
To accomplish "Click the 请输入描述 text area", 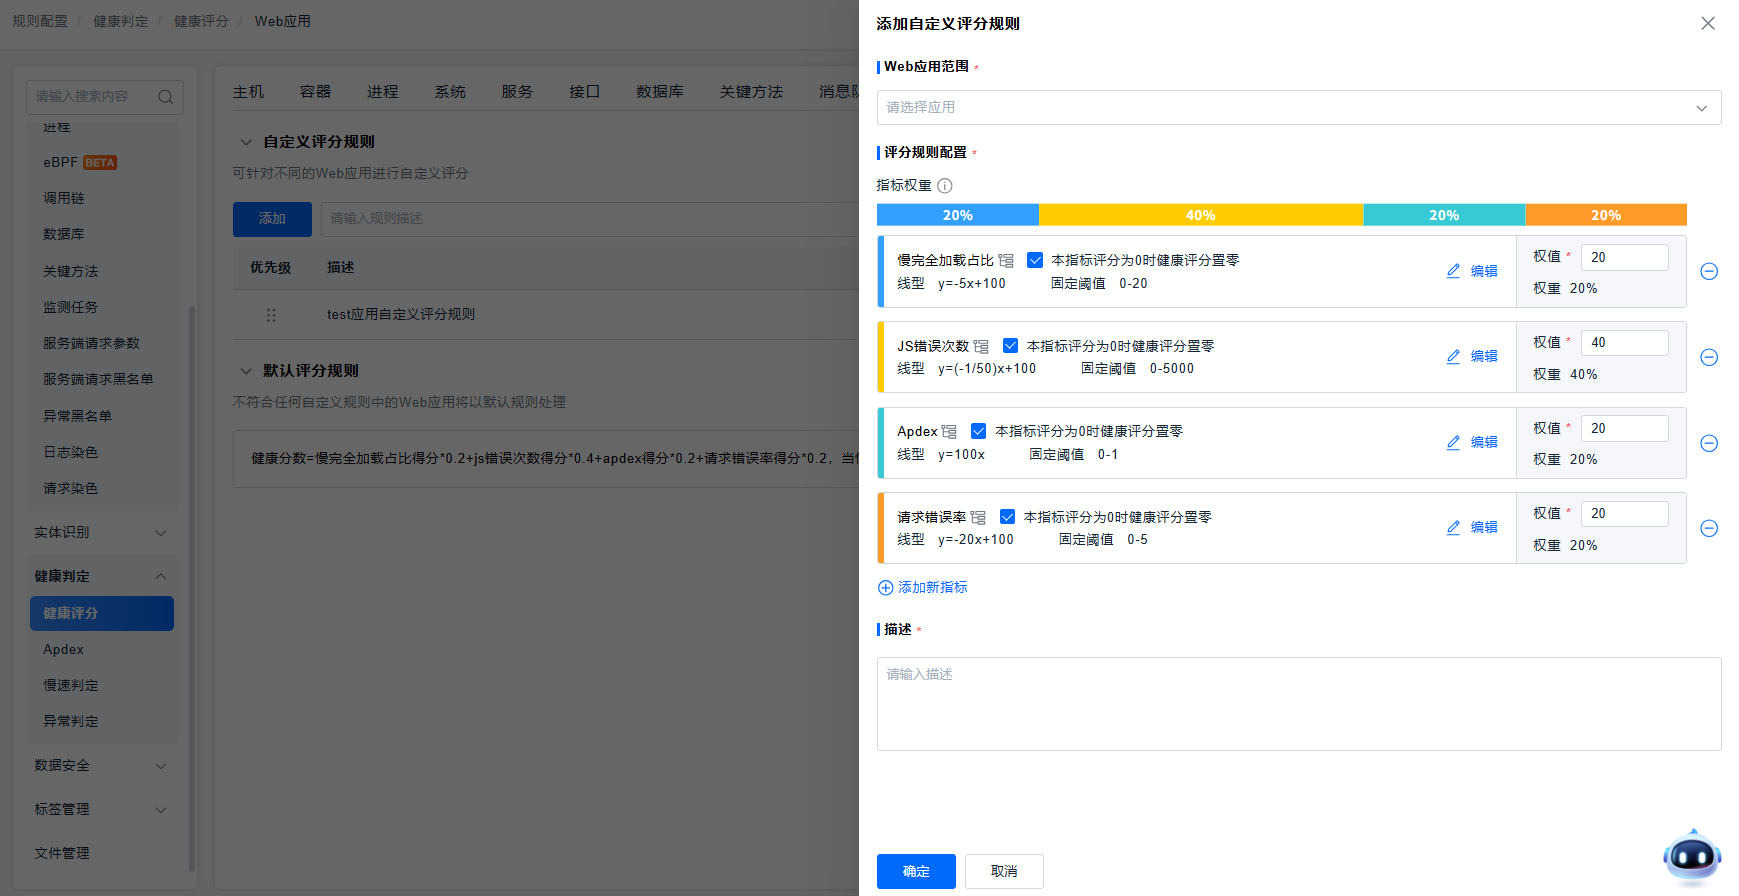I will (1298, 703).
